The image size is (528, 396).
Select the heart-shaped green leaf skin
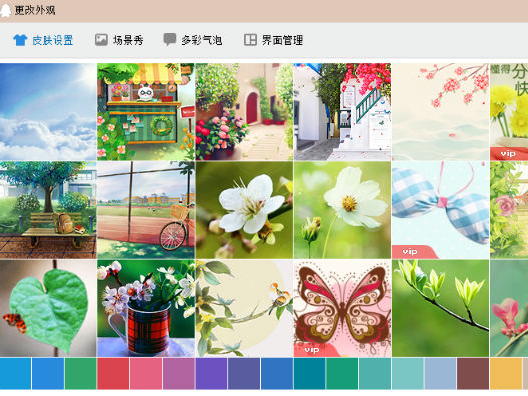48,308
